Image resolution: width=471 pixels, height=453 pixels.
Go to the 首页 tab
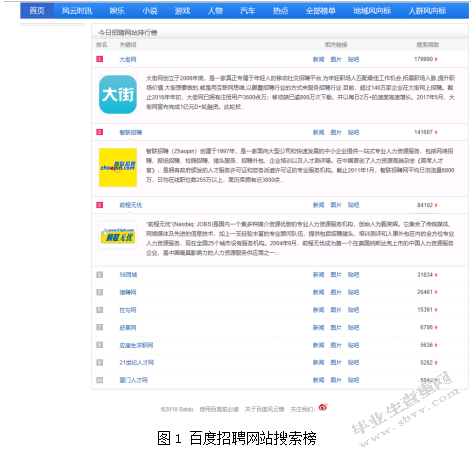(x=37, y=11)
